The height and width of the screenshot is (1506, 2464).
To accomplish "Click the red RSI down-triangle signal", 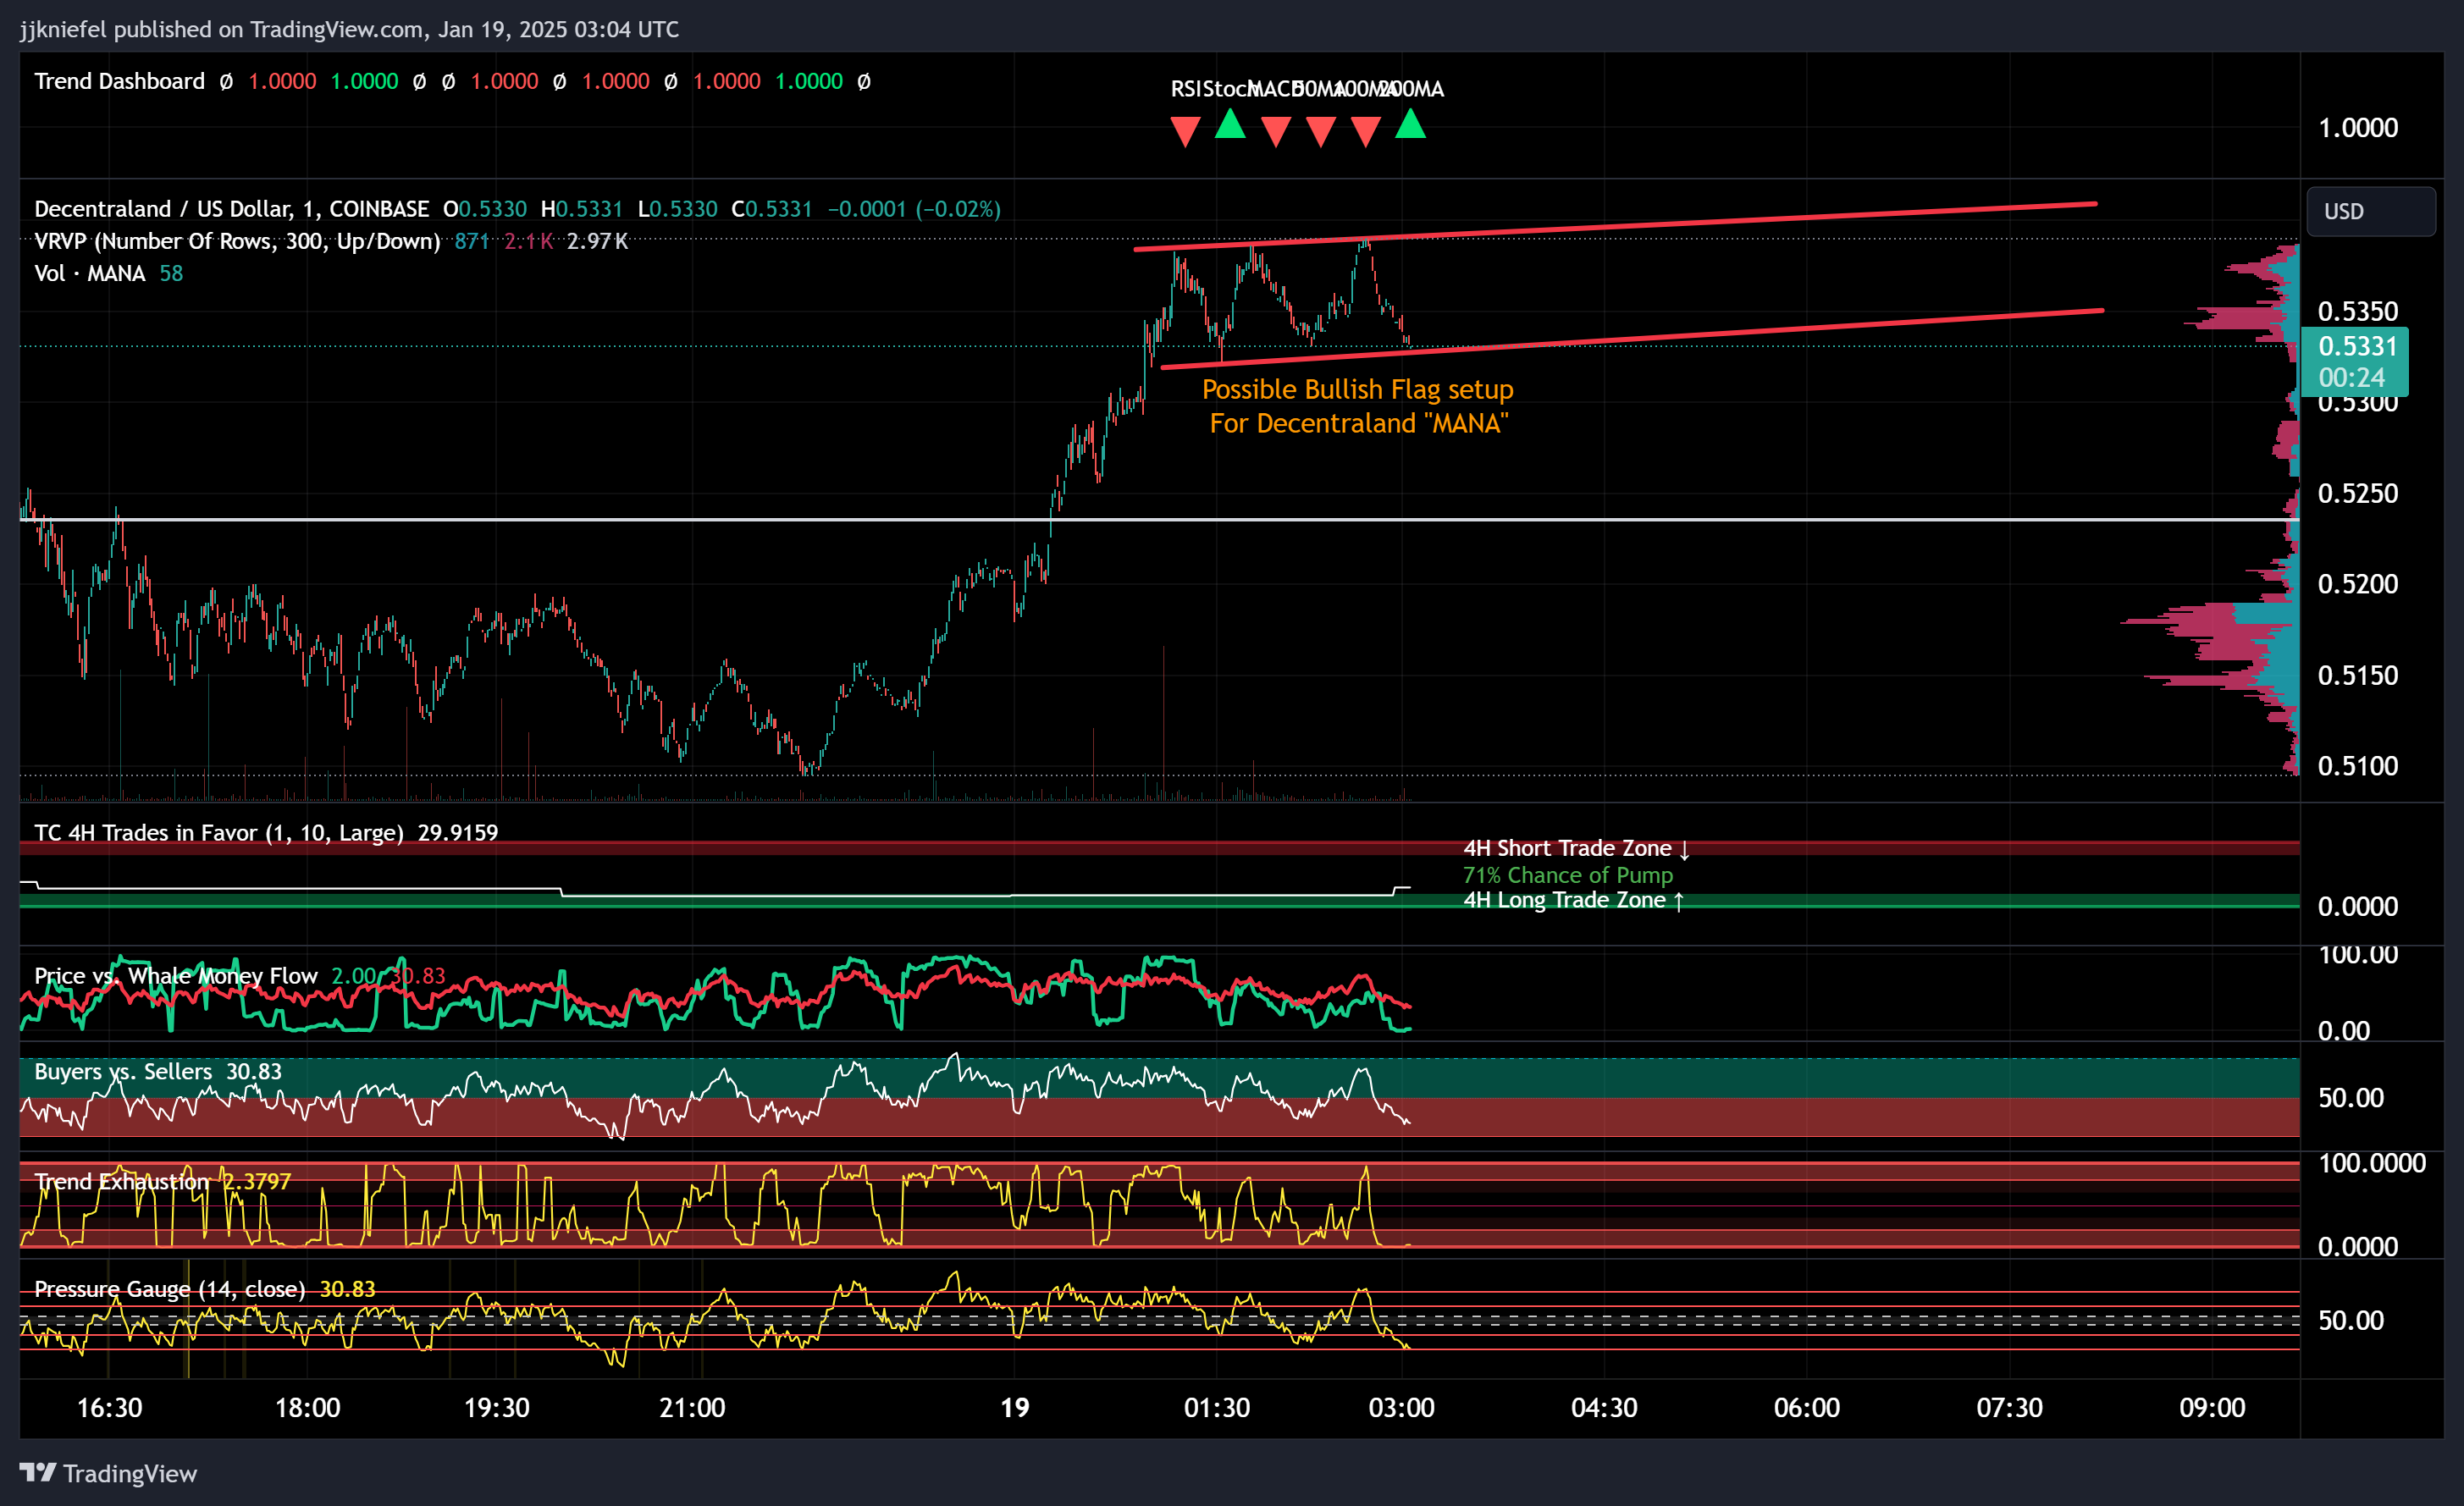I will [x=1185, y=132].
